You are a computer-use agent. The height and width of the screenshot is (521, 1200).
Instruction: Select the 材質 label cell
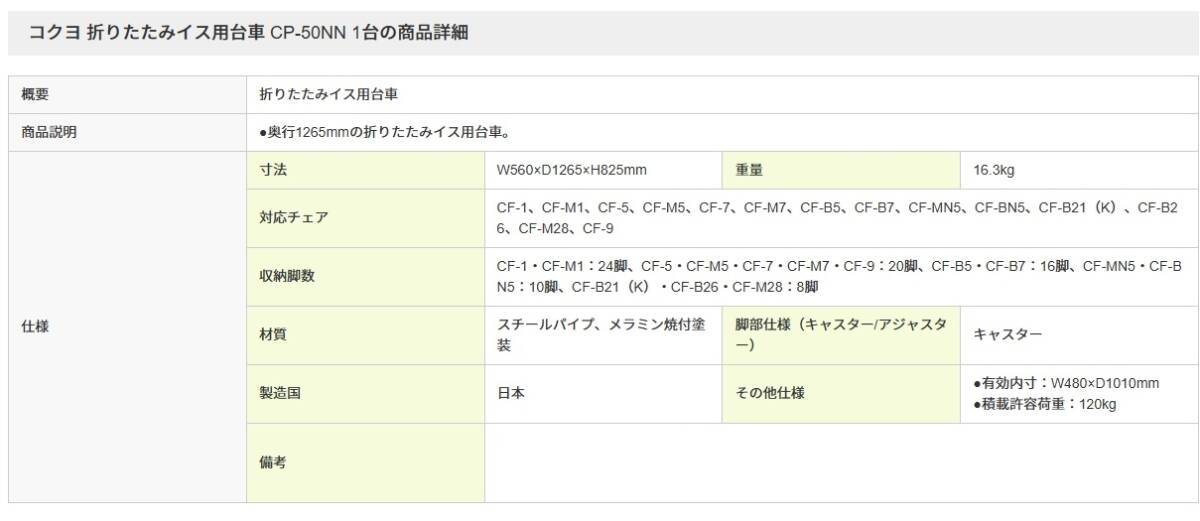(365, 335)
